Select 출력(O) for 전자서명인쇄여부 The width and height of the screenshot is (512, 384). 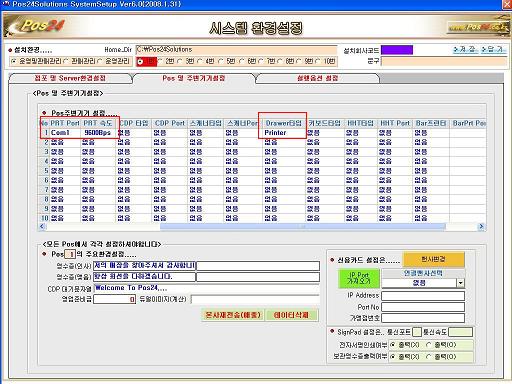429,345
